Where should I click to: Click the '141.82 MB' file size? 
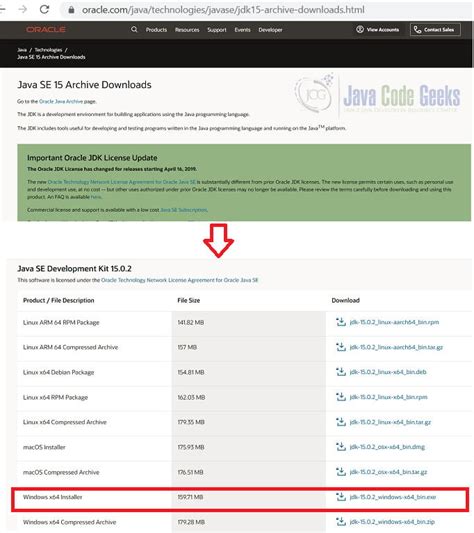click(191, 322)
